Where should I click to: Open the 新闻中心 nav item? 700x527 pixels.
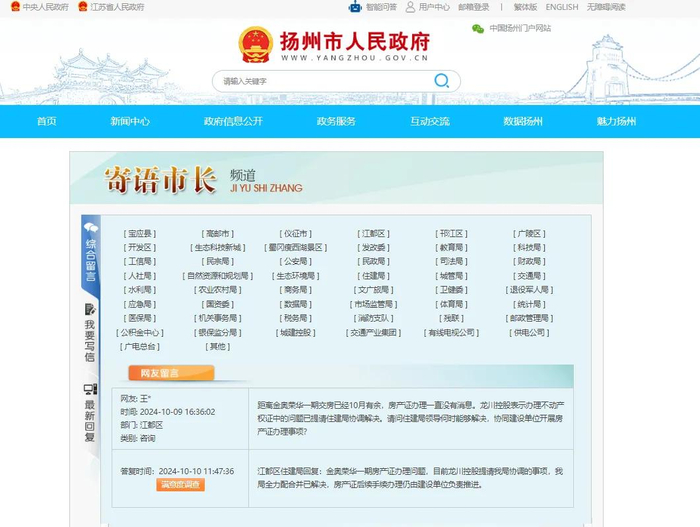coord(130,121)
